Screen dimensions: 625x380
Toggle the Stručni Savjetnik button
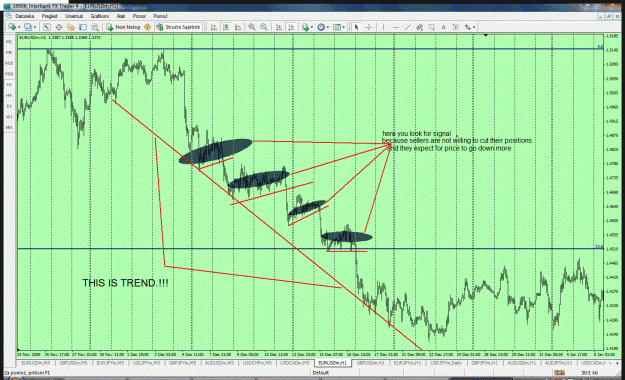point(178,27)
